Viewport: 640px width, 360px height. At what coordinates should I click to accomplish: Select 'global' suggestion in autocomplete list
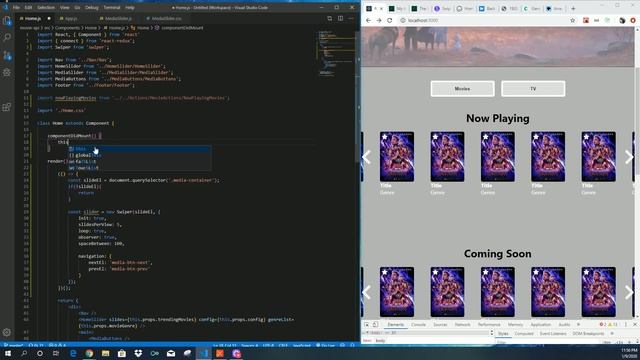point(140,155)
